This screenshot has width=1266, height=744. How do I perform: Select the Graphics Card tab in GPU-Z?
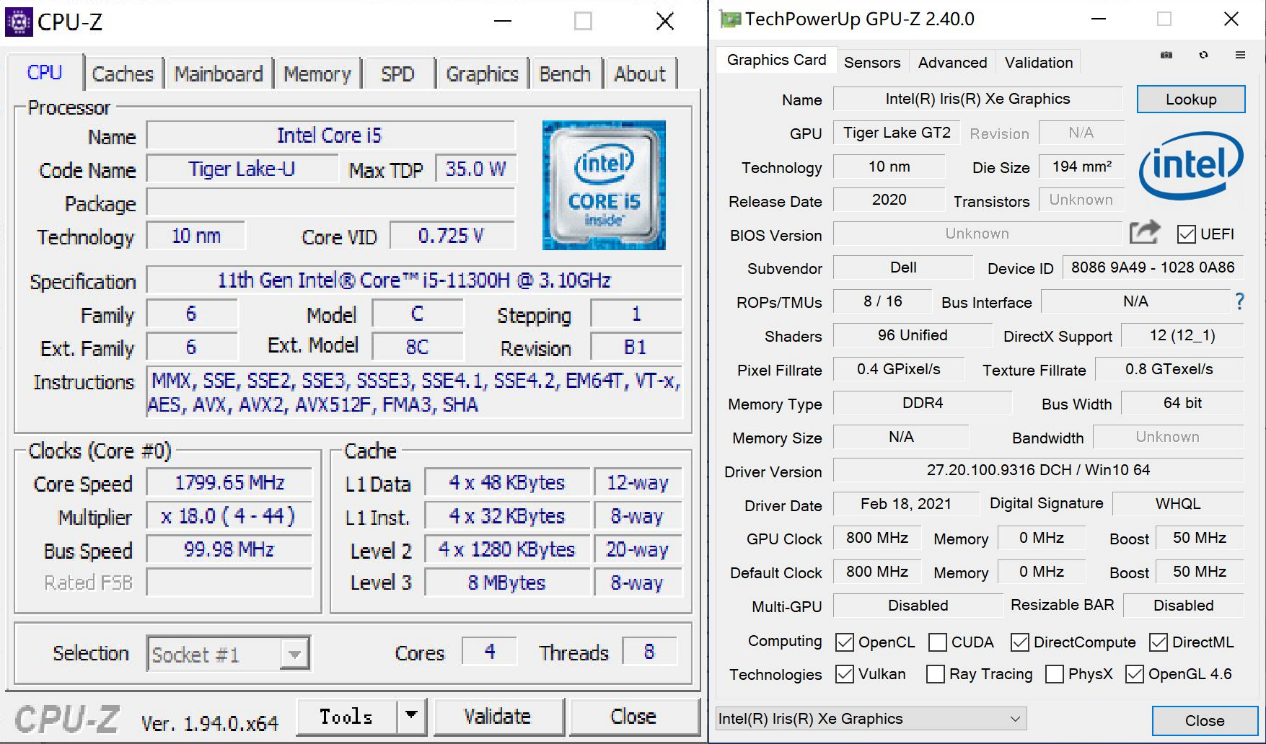777,60
